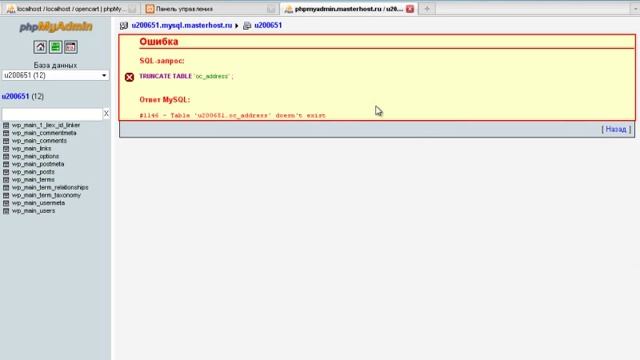The image size is (640, 360).
Task: Click the database icon beside the u200651 breadcrumb
Action: coord(247,26)
